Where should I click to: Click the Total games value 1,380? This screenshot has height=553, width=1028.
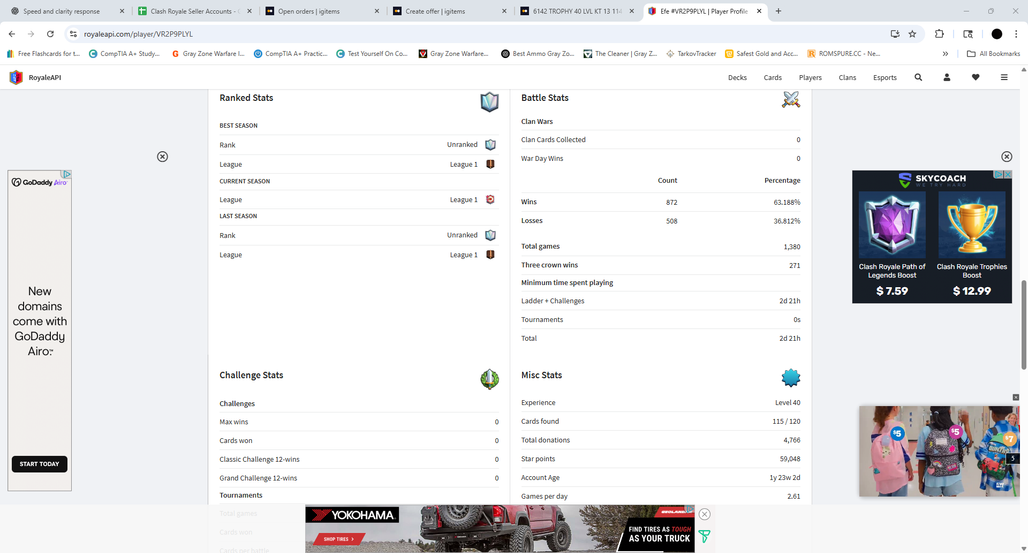click(792, 247)
